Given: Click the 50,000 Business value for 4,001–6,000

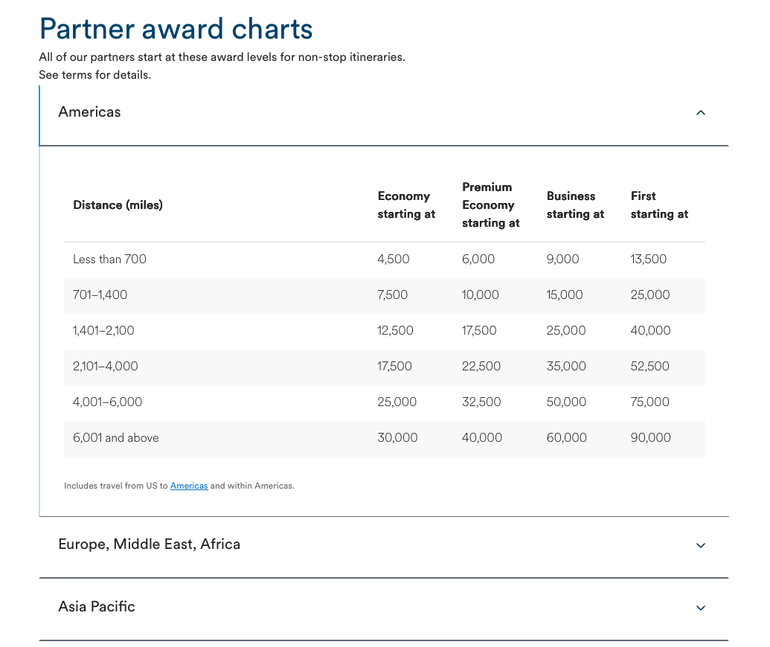Looking at the screenshot, I should (566, 402).
